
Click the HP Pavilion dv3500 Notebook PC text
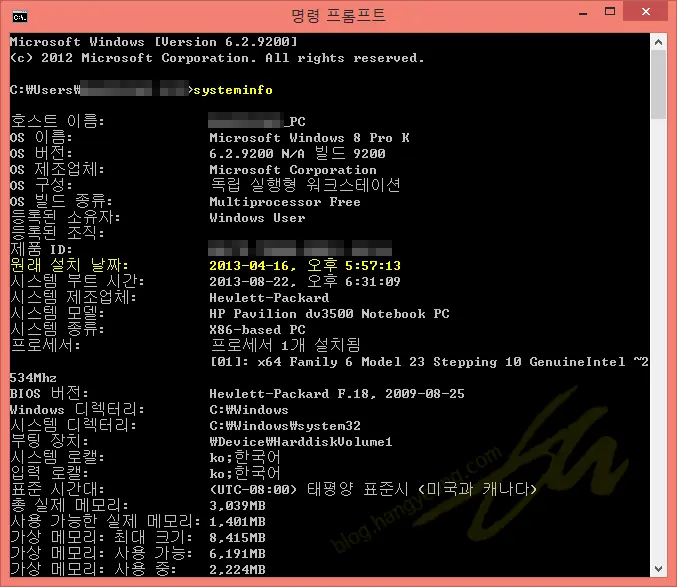click(329, 314)
